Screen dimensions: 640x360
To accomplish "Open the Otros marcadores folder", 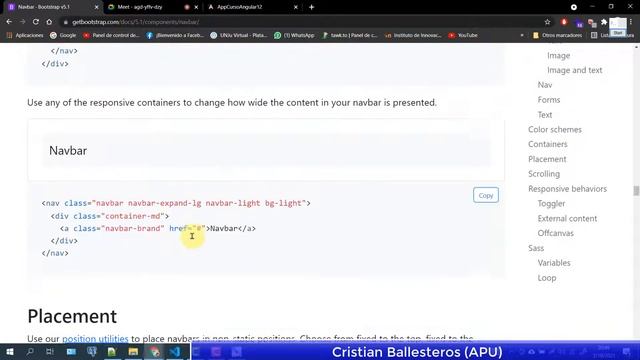I will (558, 36).
